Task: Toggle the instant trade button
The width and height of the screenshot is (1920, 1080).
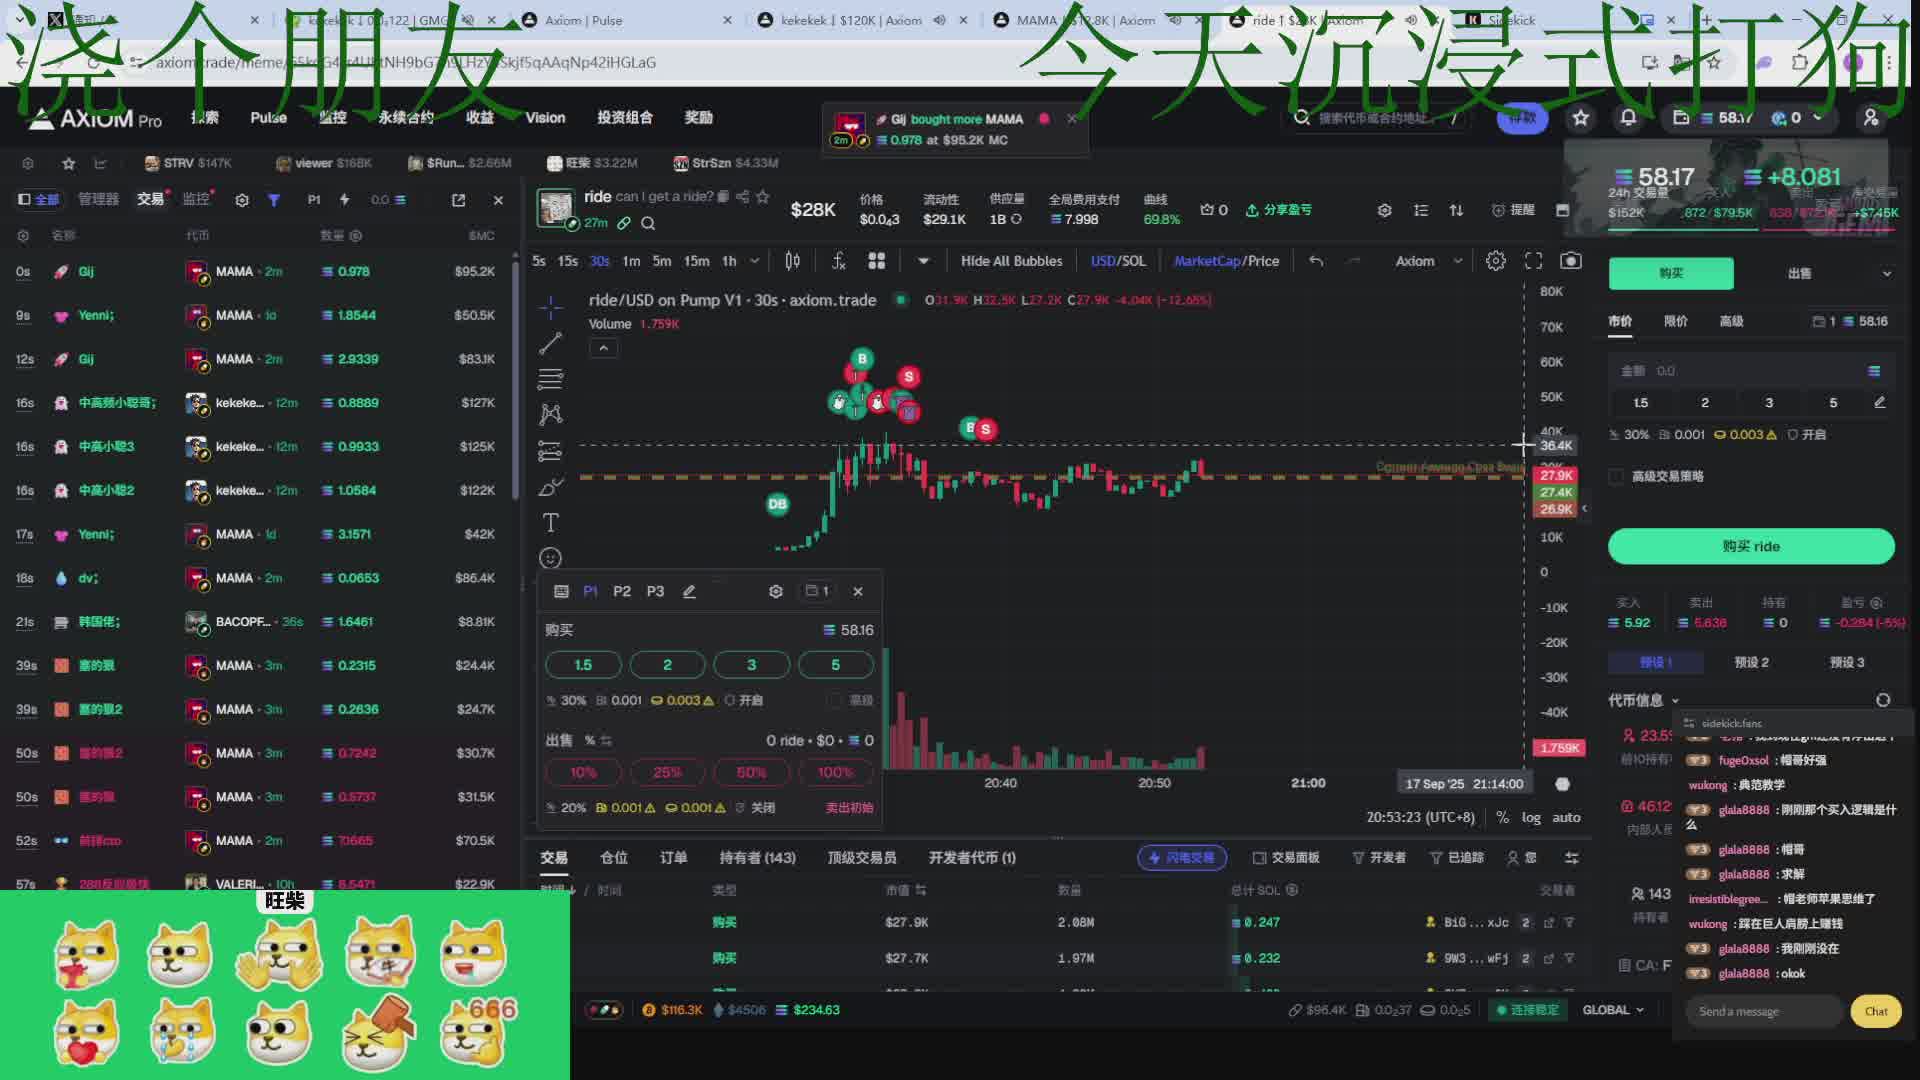Action: pyautogui.click(x=1181, y=857)
